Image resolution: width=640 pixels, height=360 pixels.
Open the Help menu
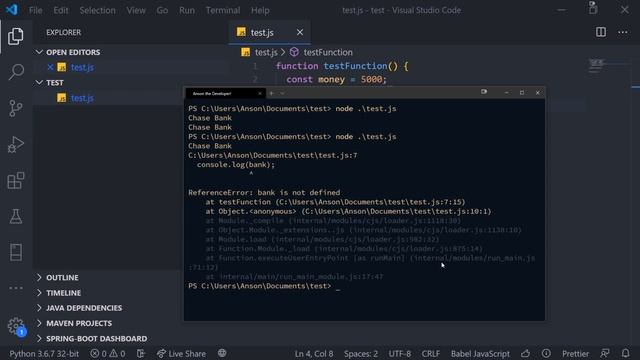(260, 10)
